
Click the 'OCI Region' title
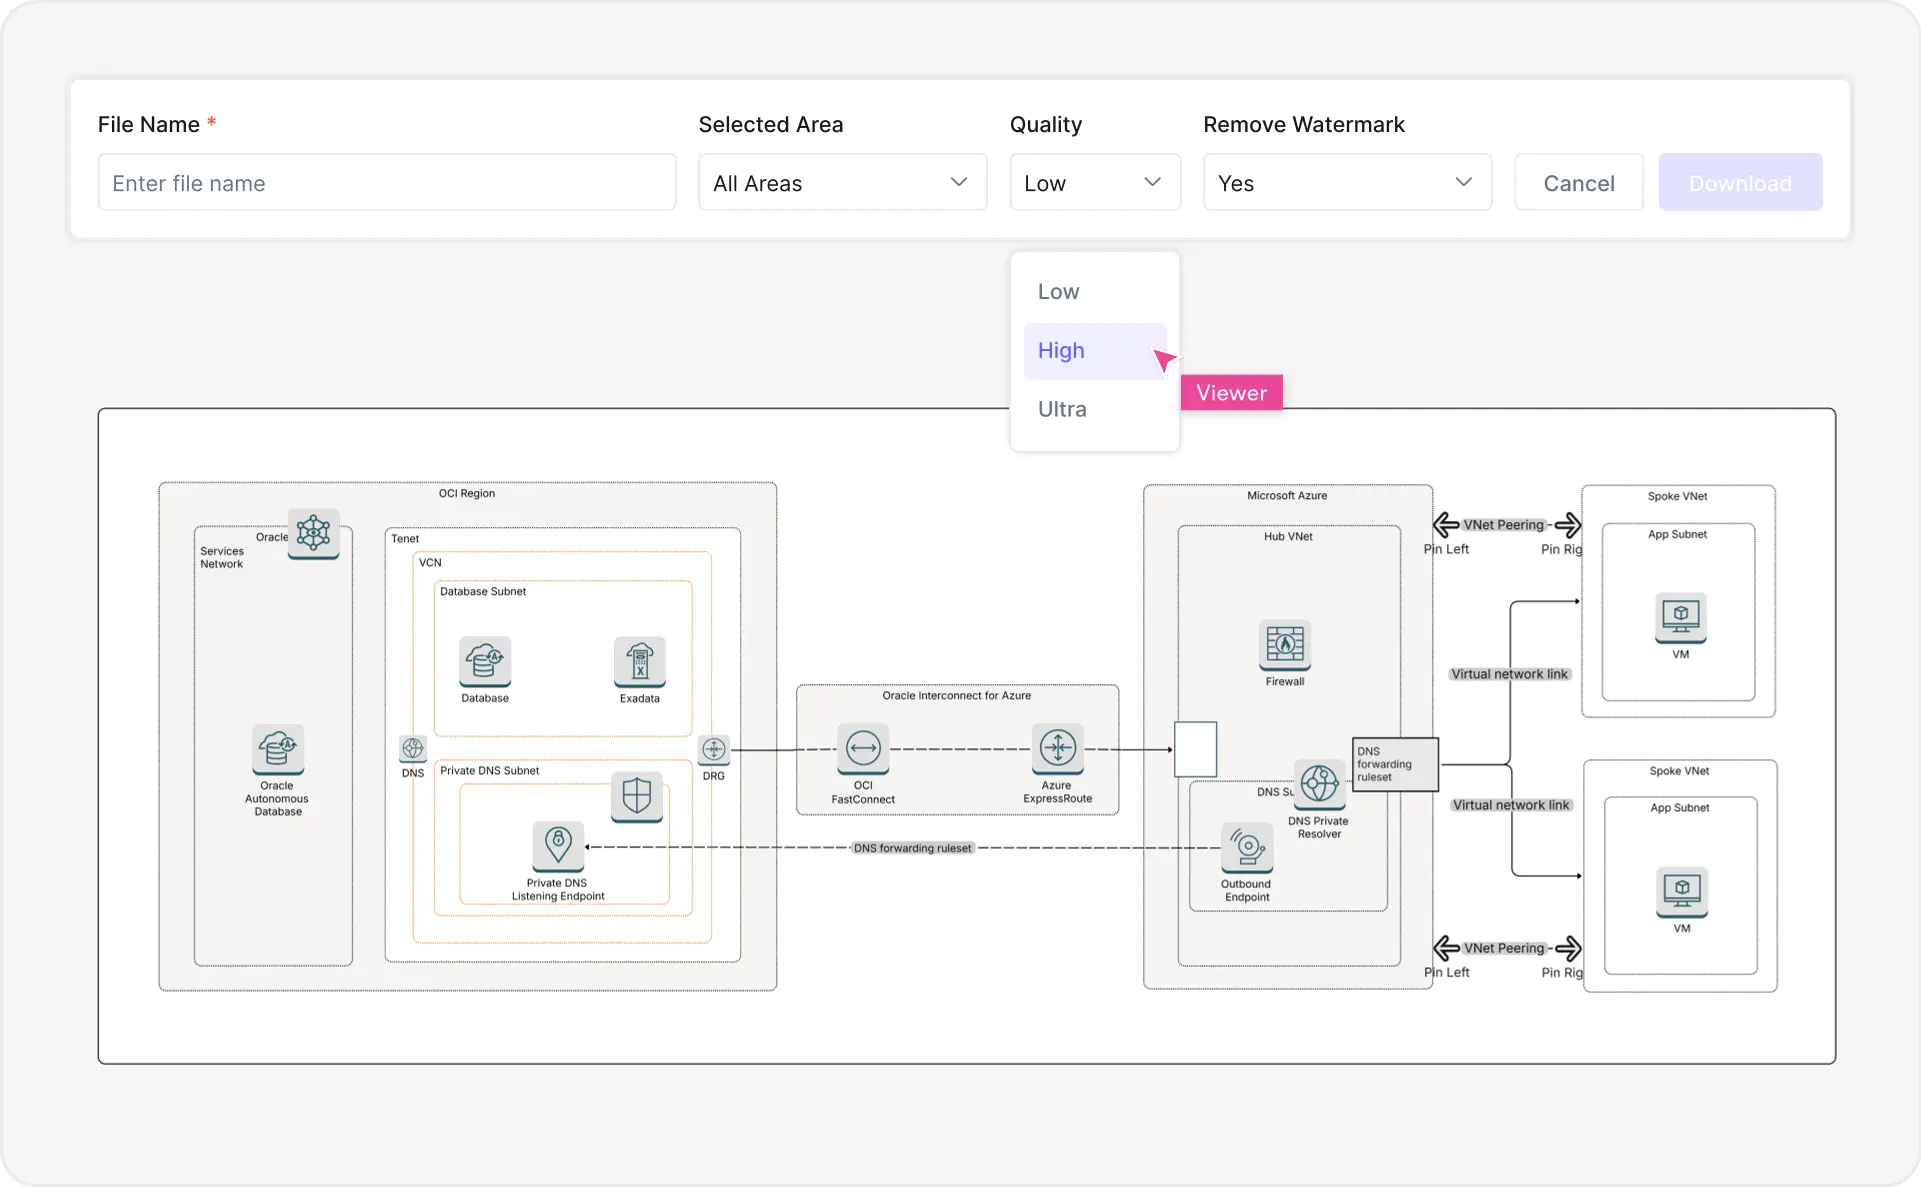pyautogui.click(x=467, y=494)
